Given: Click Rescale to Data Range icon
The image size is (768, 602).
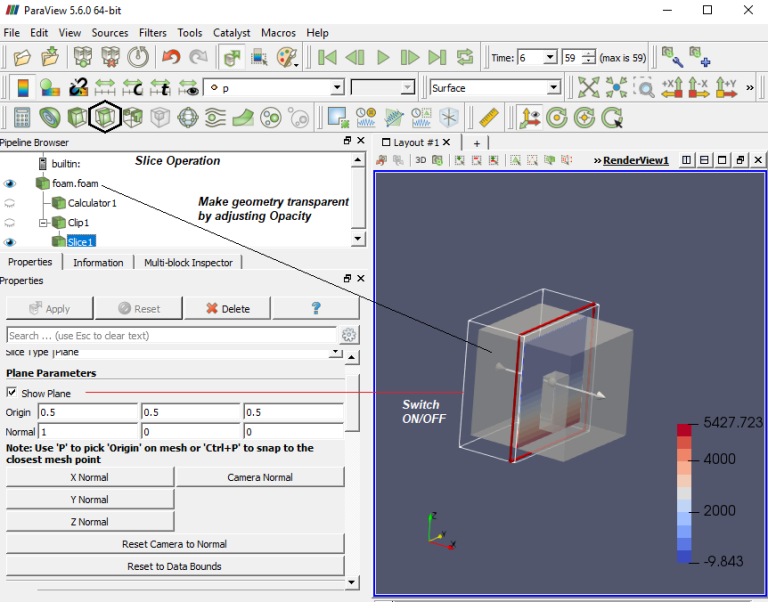Looking at the screenshot, I should point(105,88).
